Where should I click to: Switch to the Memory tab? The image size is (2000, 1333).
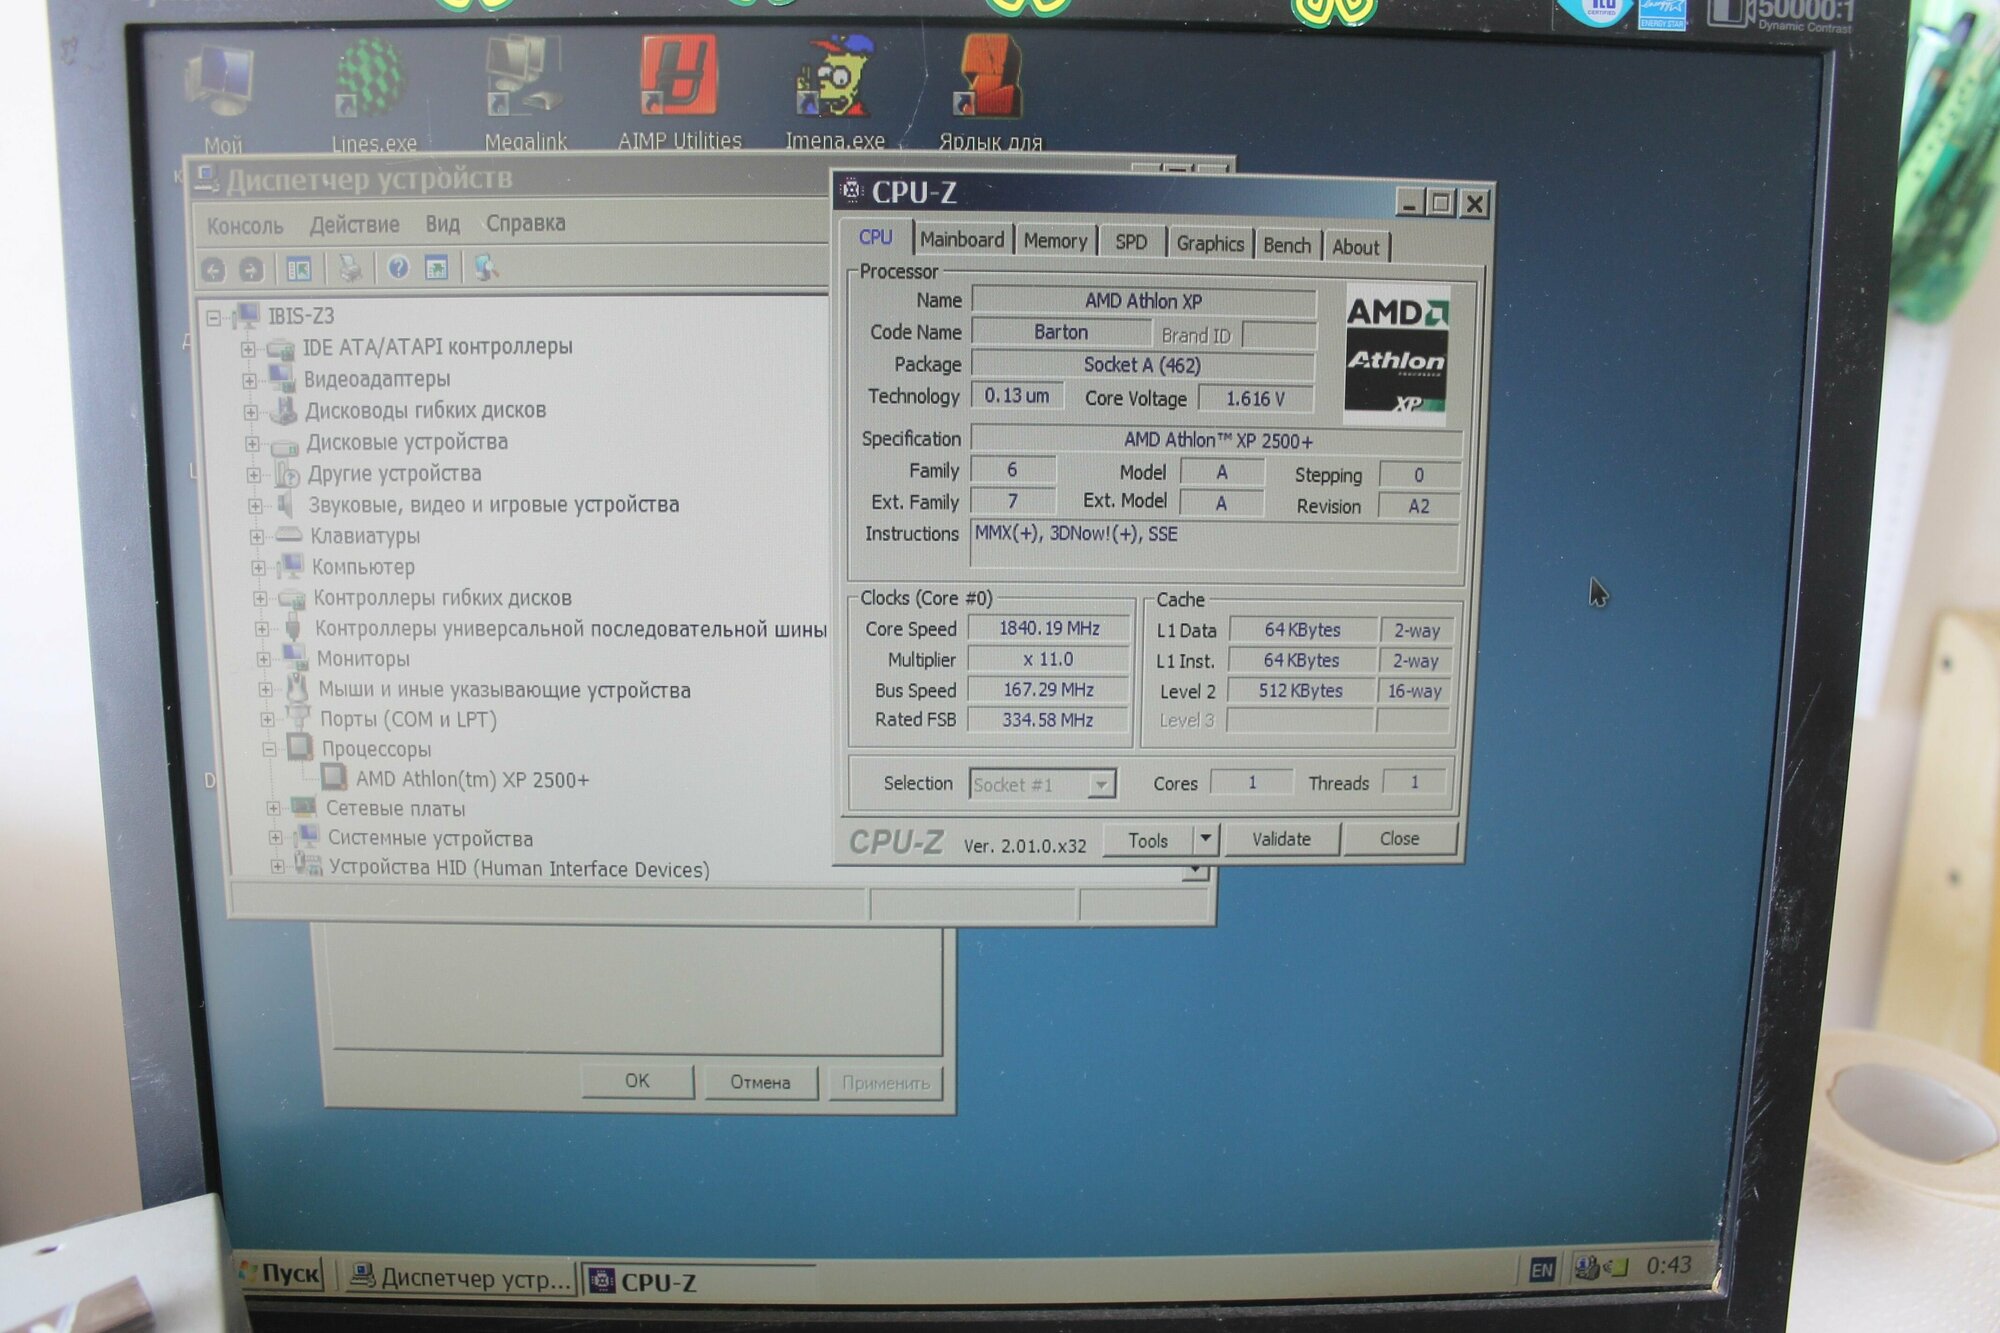(1055, 241)
